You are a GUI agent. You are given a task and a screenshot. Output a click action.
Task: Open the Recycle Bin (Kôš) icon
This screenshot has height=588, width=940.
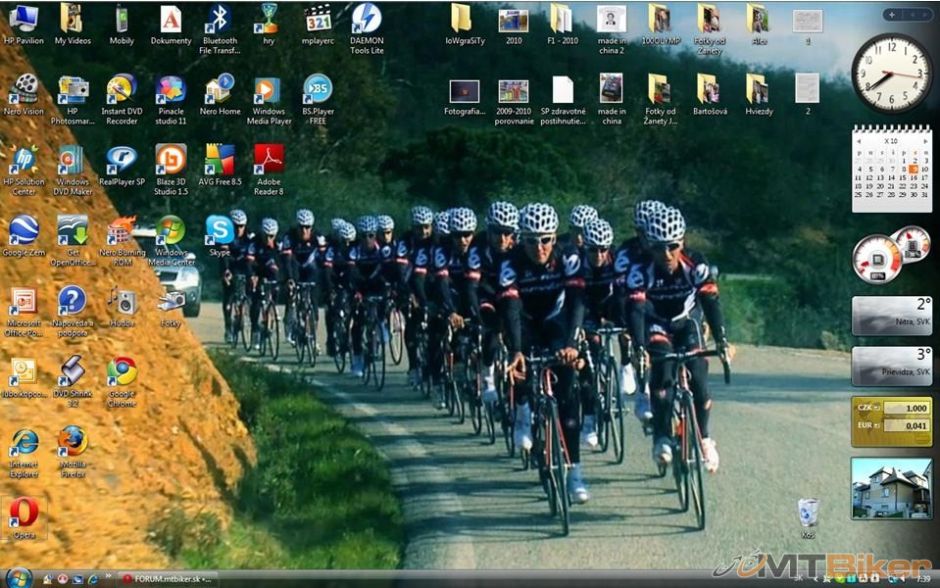pos(808,513)
